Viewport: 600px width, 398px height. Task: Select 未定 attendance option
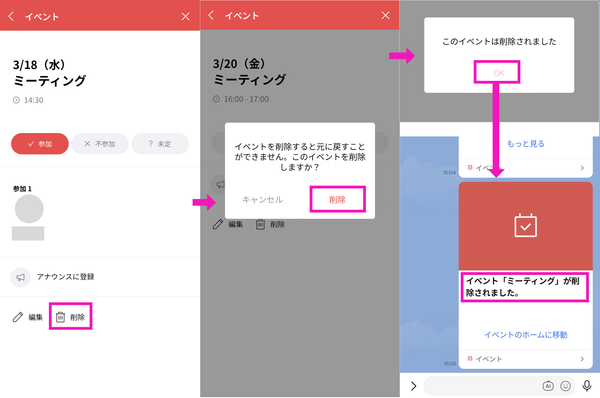(160, 144)
